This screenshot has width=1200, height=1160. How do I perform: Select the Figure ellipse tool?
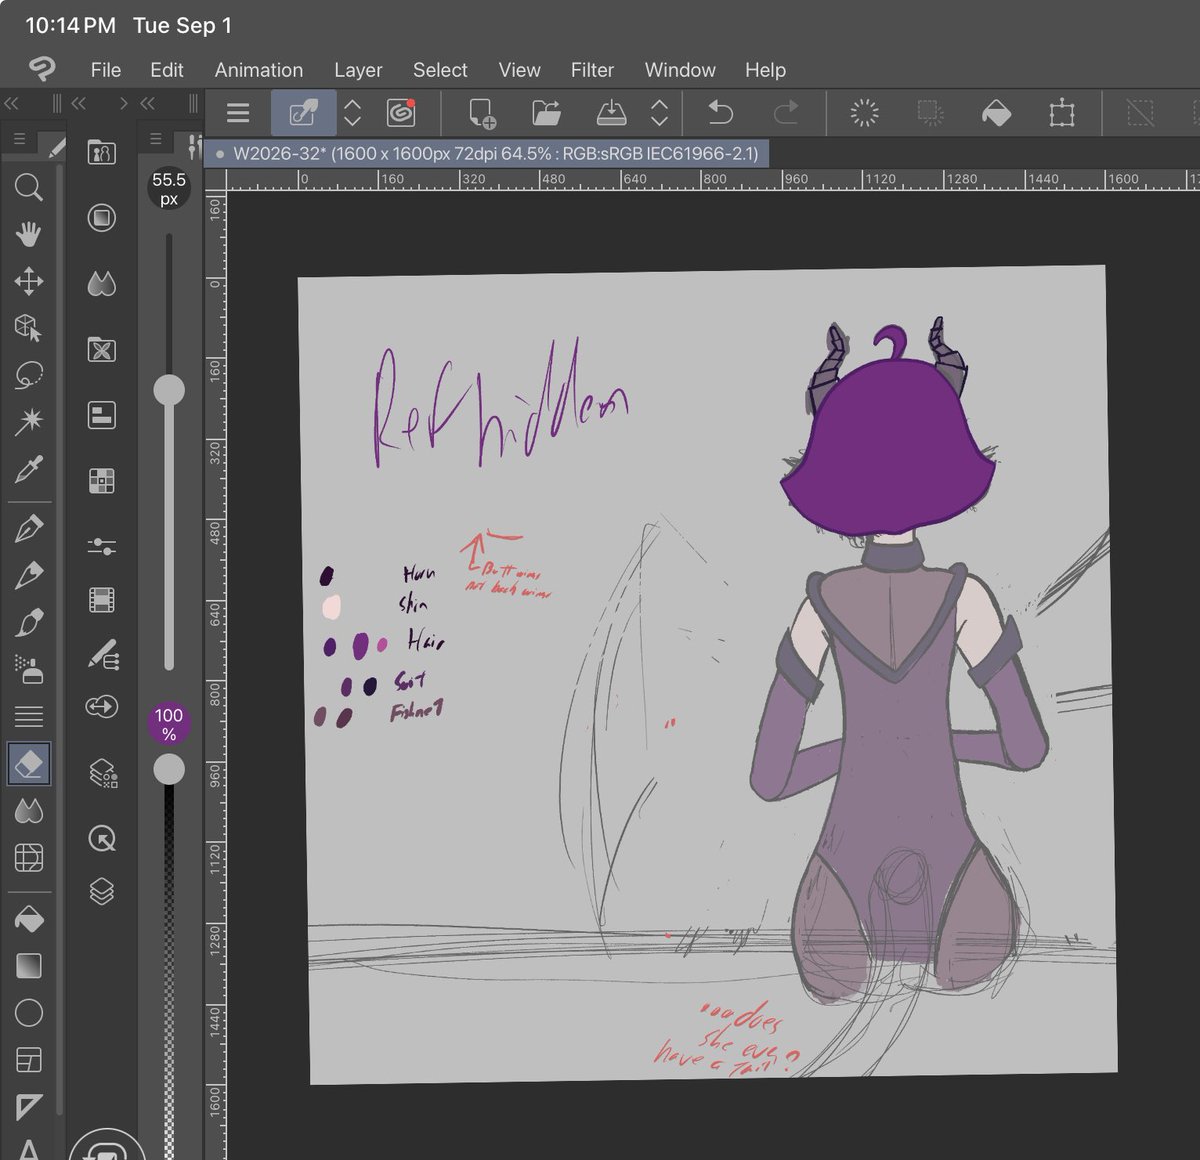pyautogui.click(x=29, y=1013)
